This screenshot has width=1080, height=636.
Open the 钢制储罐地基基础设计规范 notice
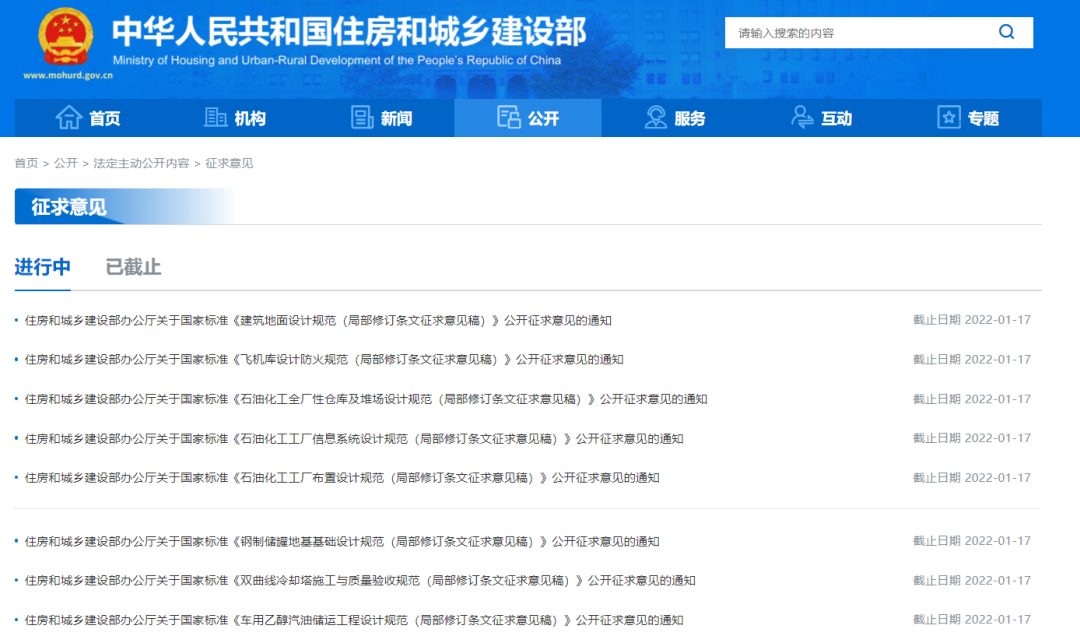(x=342, y=542)
